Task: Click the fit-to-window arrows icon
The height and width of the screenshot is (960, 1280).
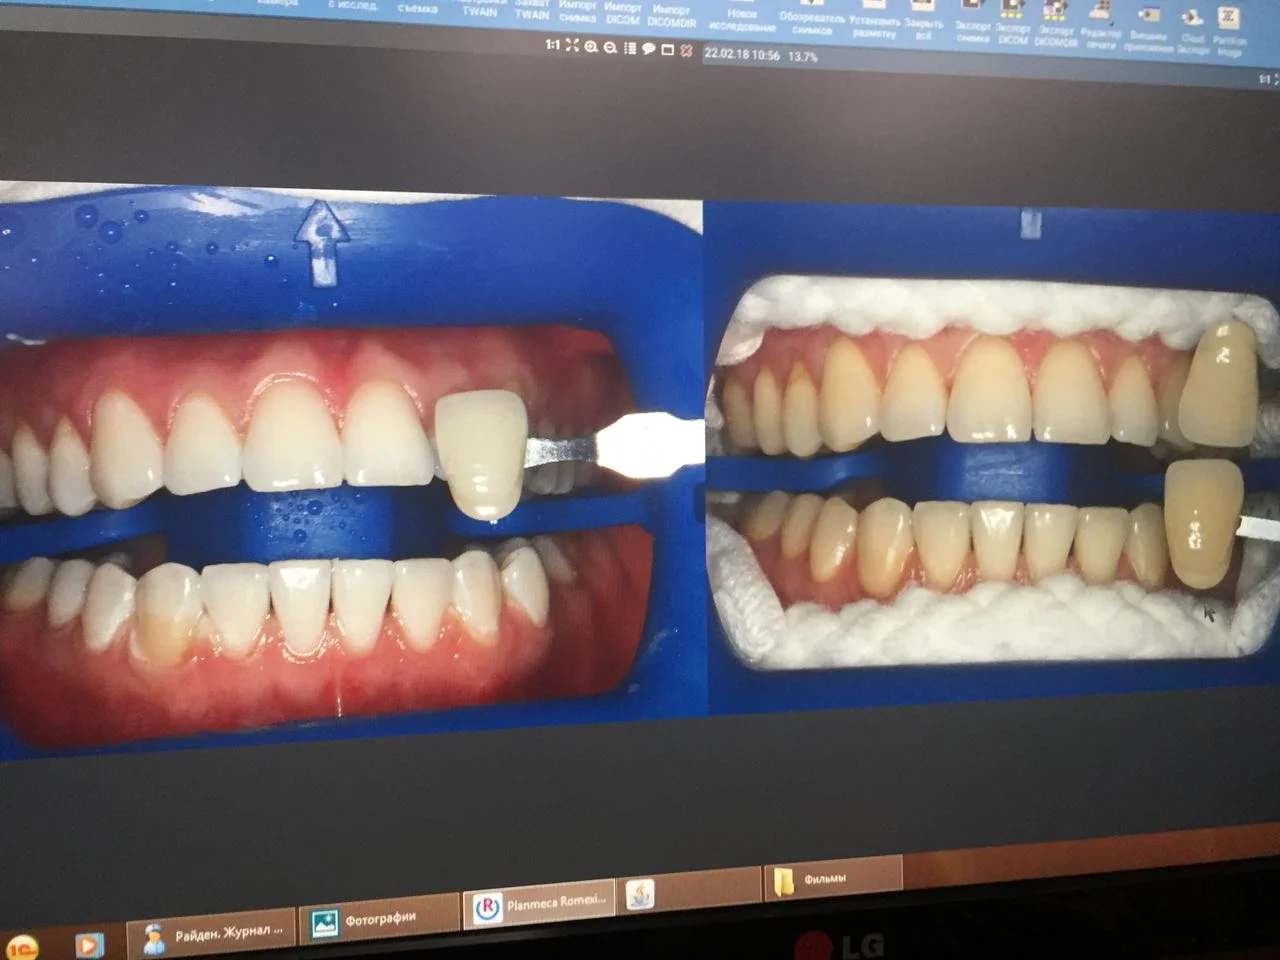Action: [x=572, y=46]
